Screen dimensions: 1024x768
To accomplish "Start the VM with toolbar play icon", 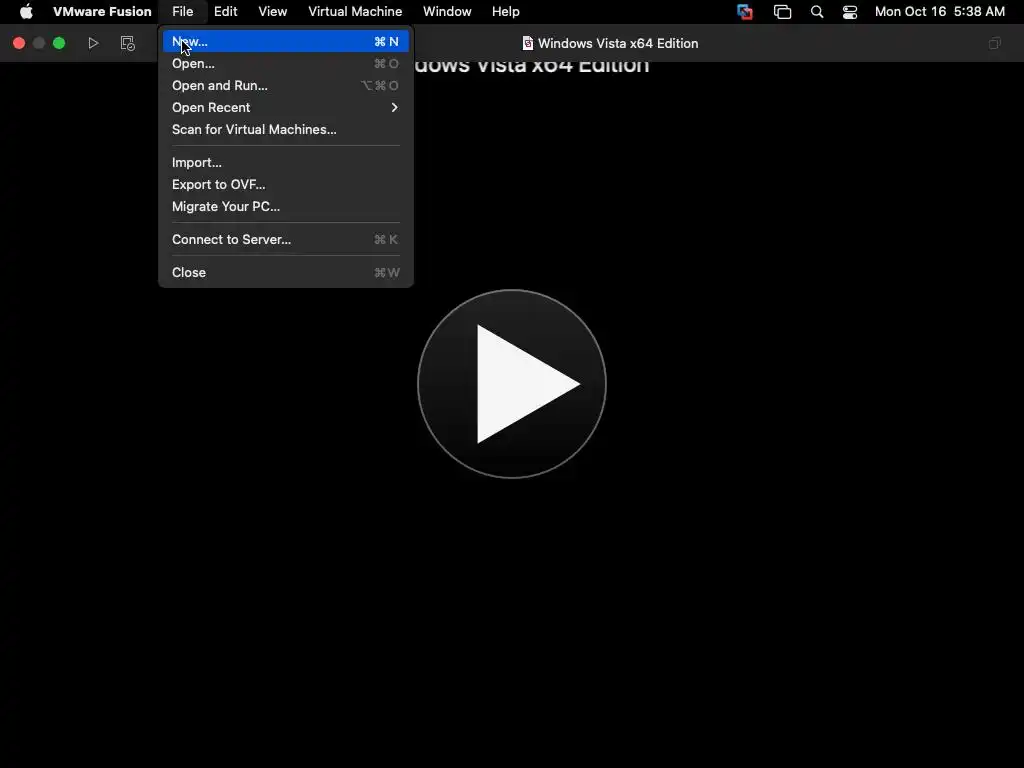I will (93, 43).
